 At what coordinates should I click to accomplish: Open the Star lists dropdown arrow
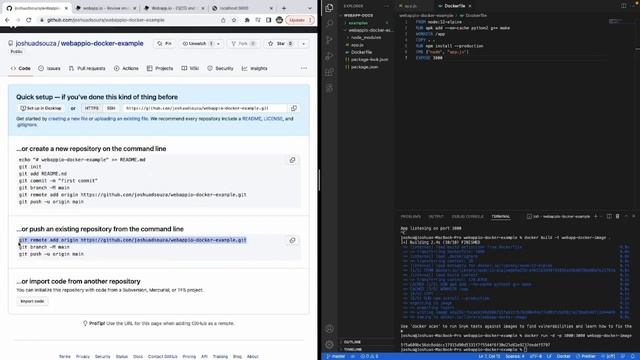[304, 44]
